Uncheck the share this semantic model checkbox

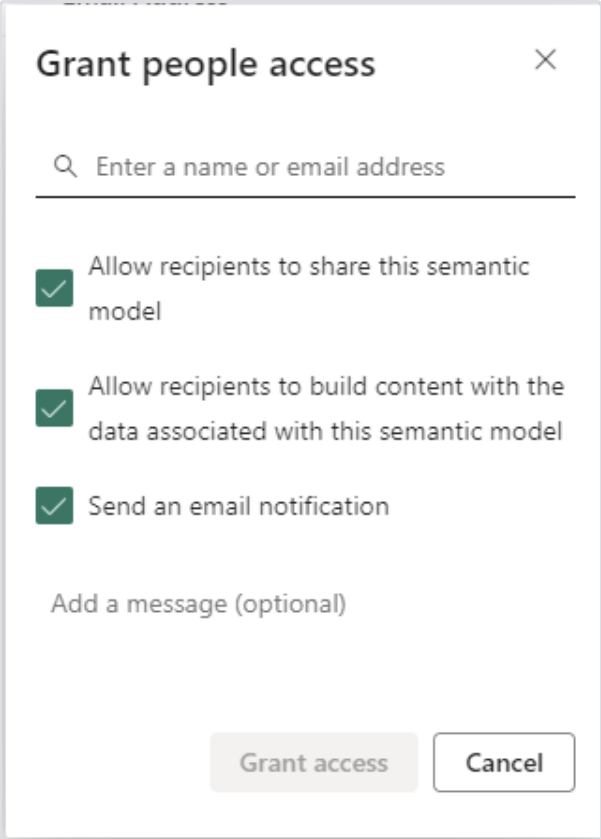[55, 288]
